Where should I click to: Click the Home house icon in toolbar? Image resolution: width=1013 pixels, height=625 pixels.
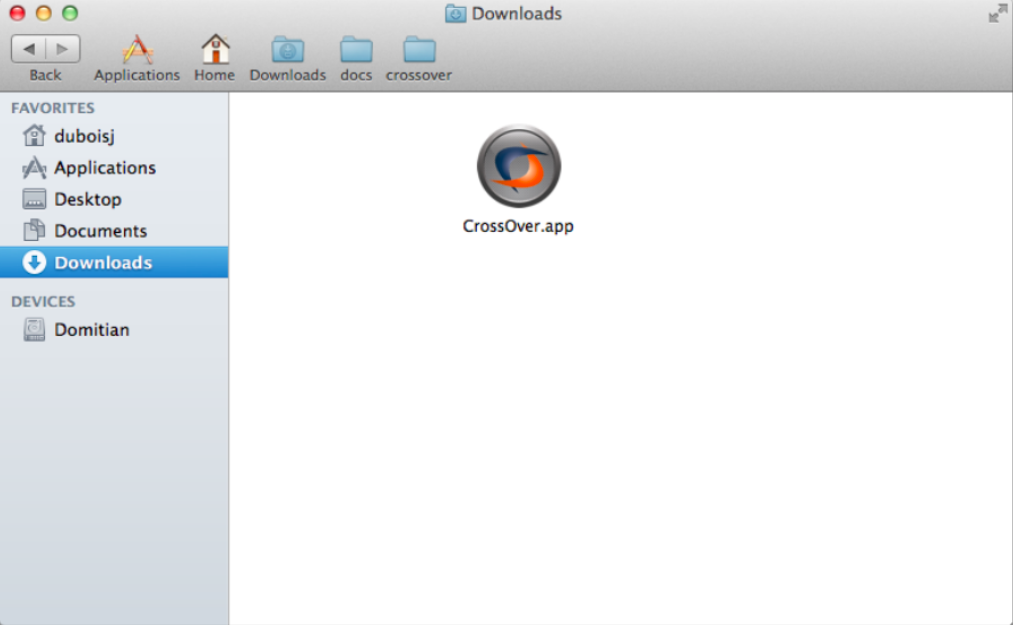pos(215,49)
